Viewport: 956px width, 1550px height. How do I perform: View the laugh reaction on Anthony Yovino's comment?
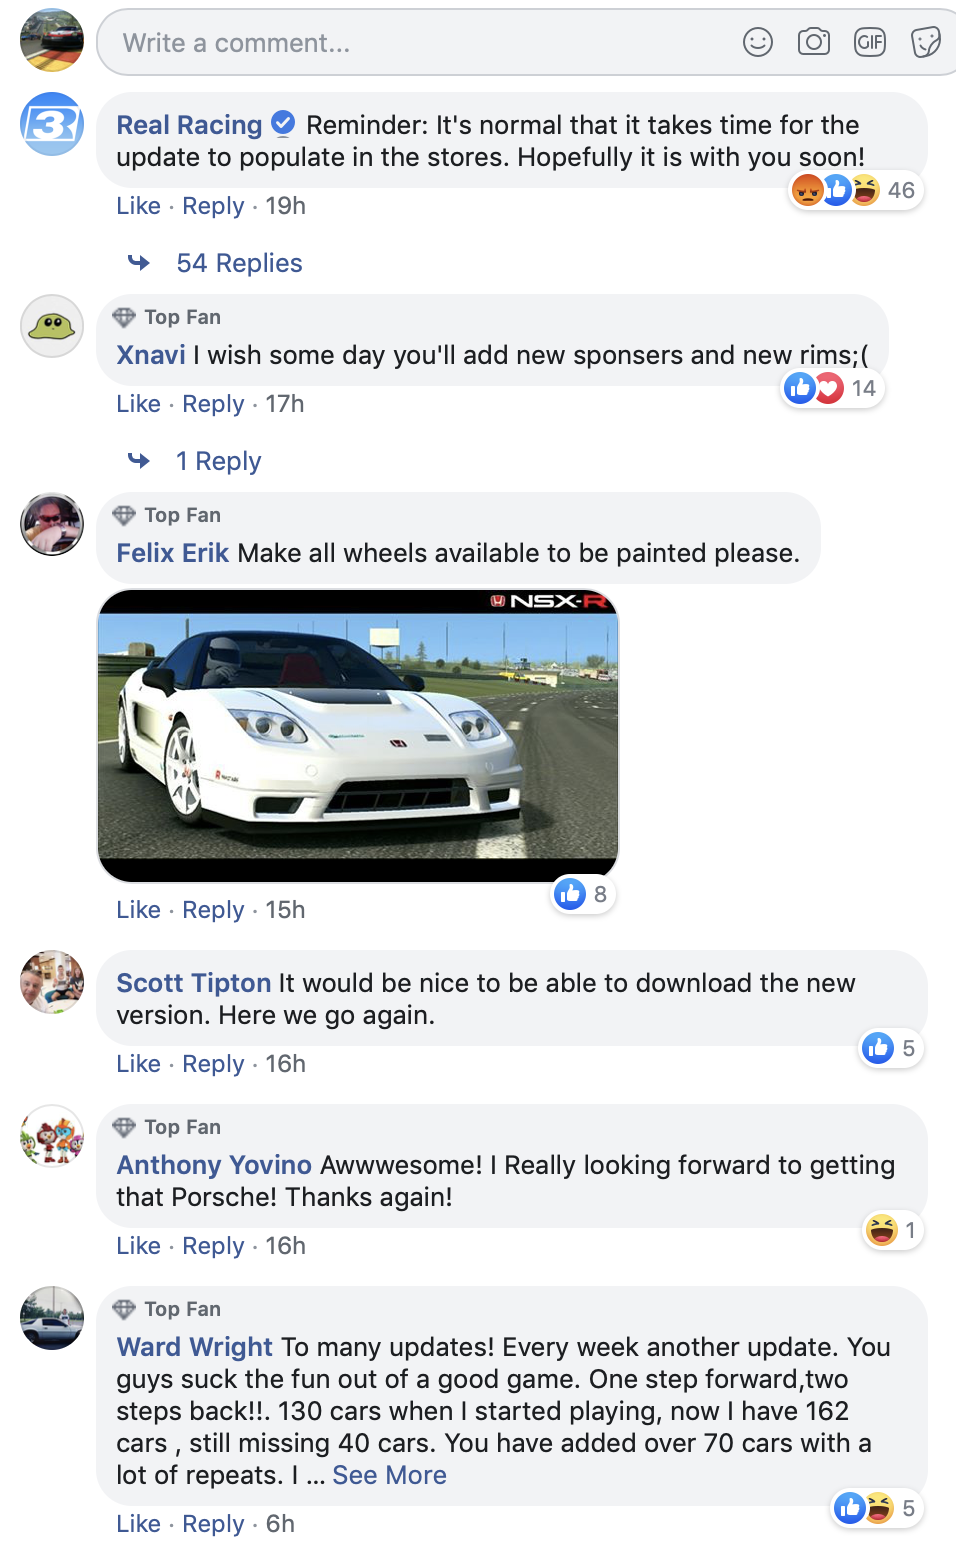894,1230
